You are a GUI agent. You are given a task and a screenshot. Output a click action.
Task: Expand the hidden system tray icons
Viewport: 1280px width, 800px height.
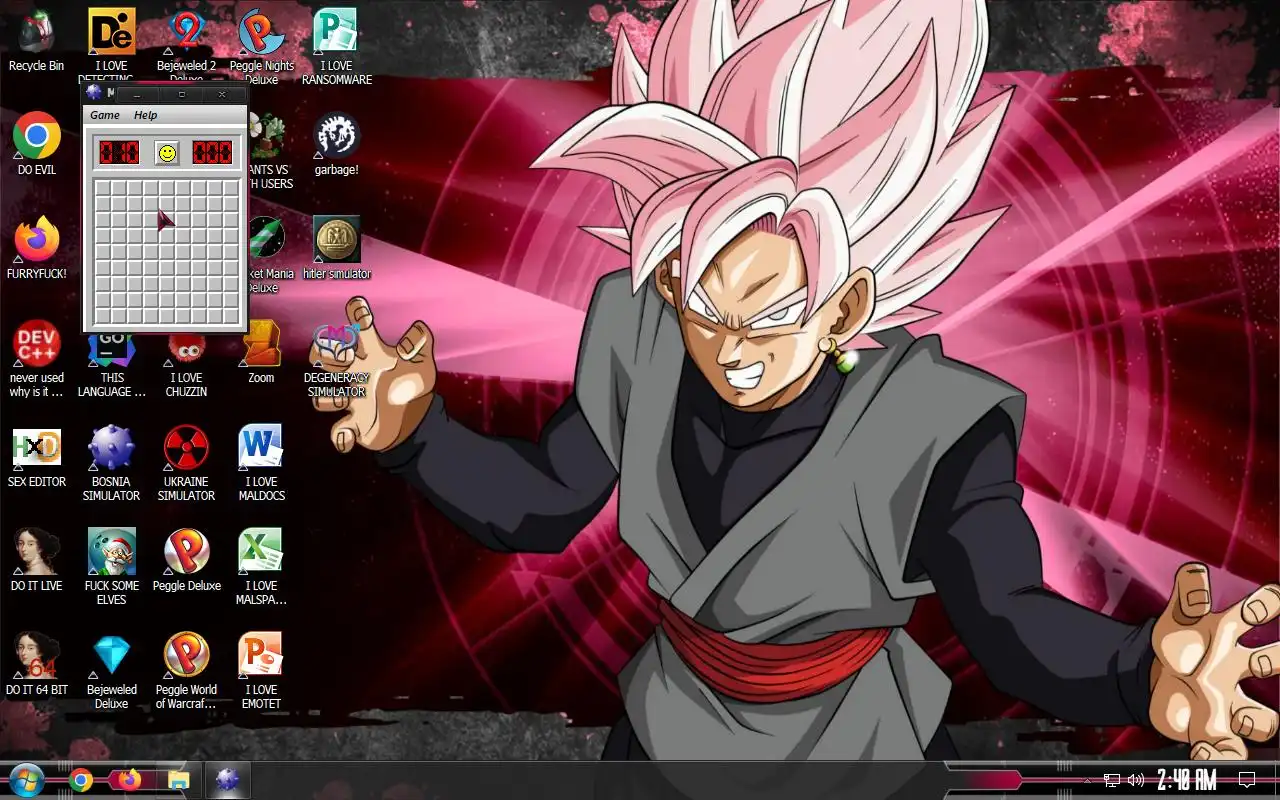(x=1087, y=780)
